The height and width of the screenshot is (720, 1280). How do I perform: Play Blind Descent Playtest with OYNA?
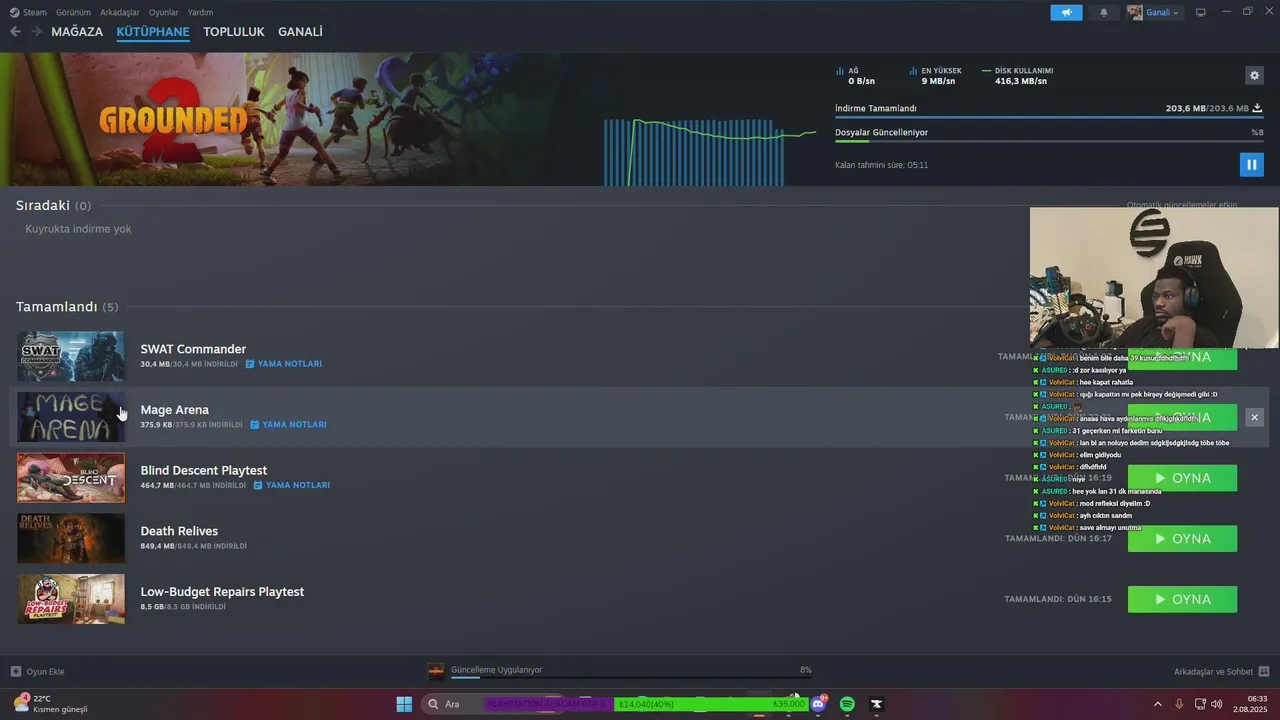tap(1182, 478)
